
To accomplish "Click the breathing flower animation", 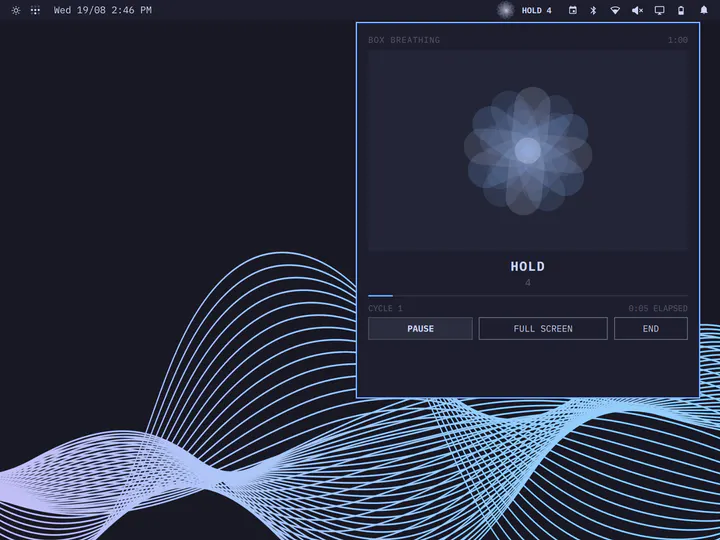I will coord(528,151).
